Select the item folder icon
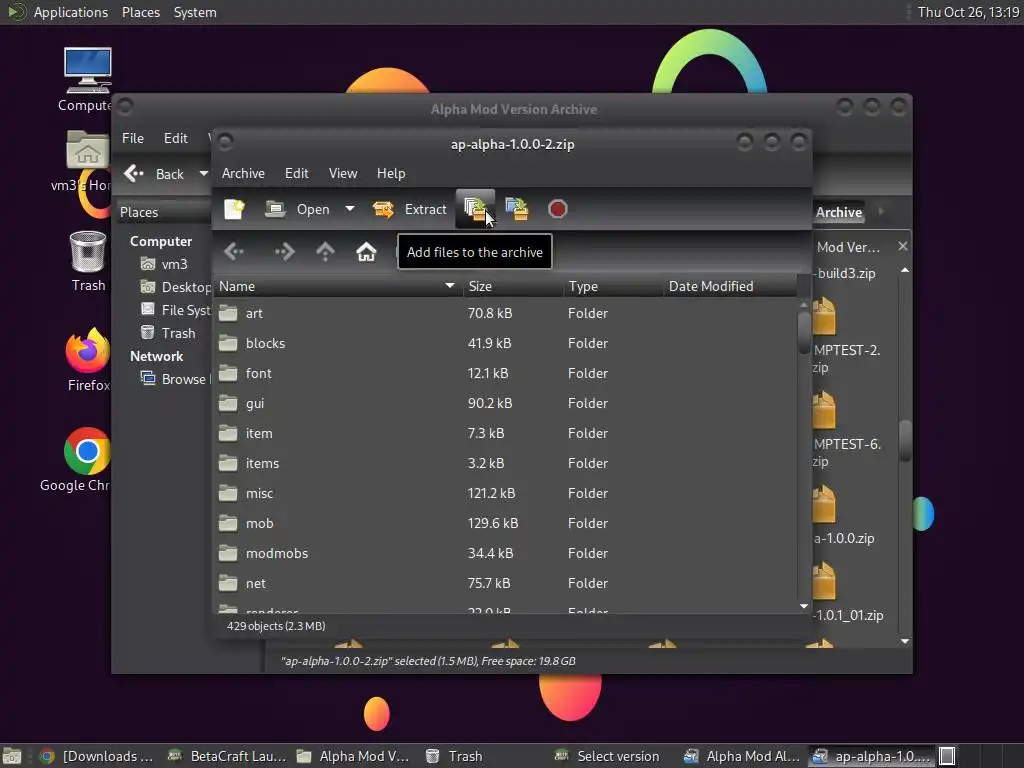 click(228, 433)
